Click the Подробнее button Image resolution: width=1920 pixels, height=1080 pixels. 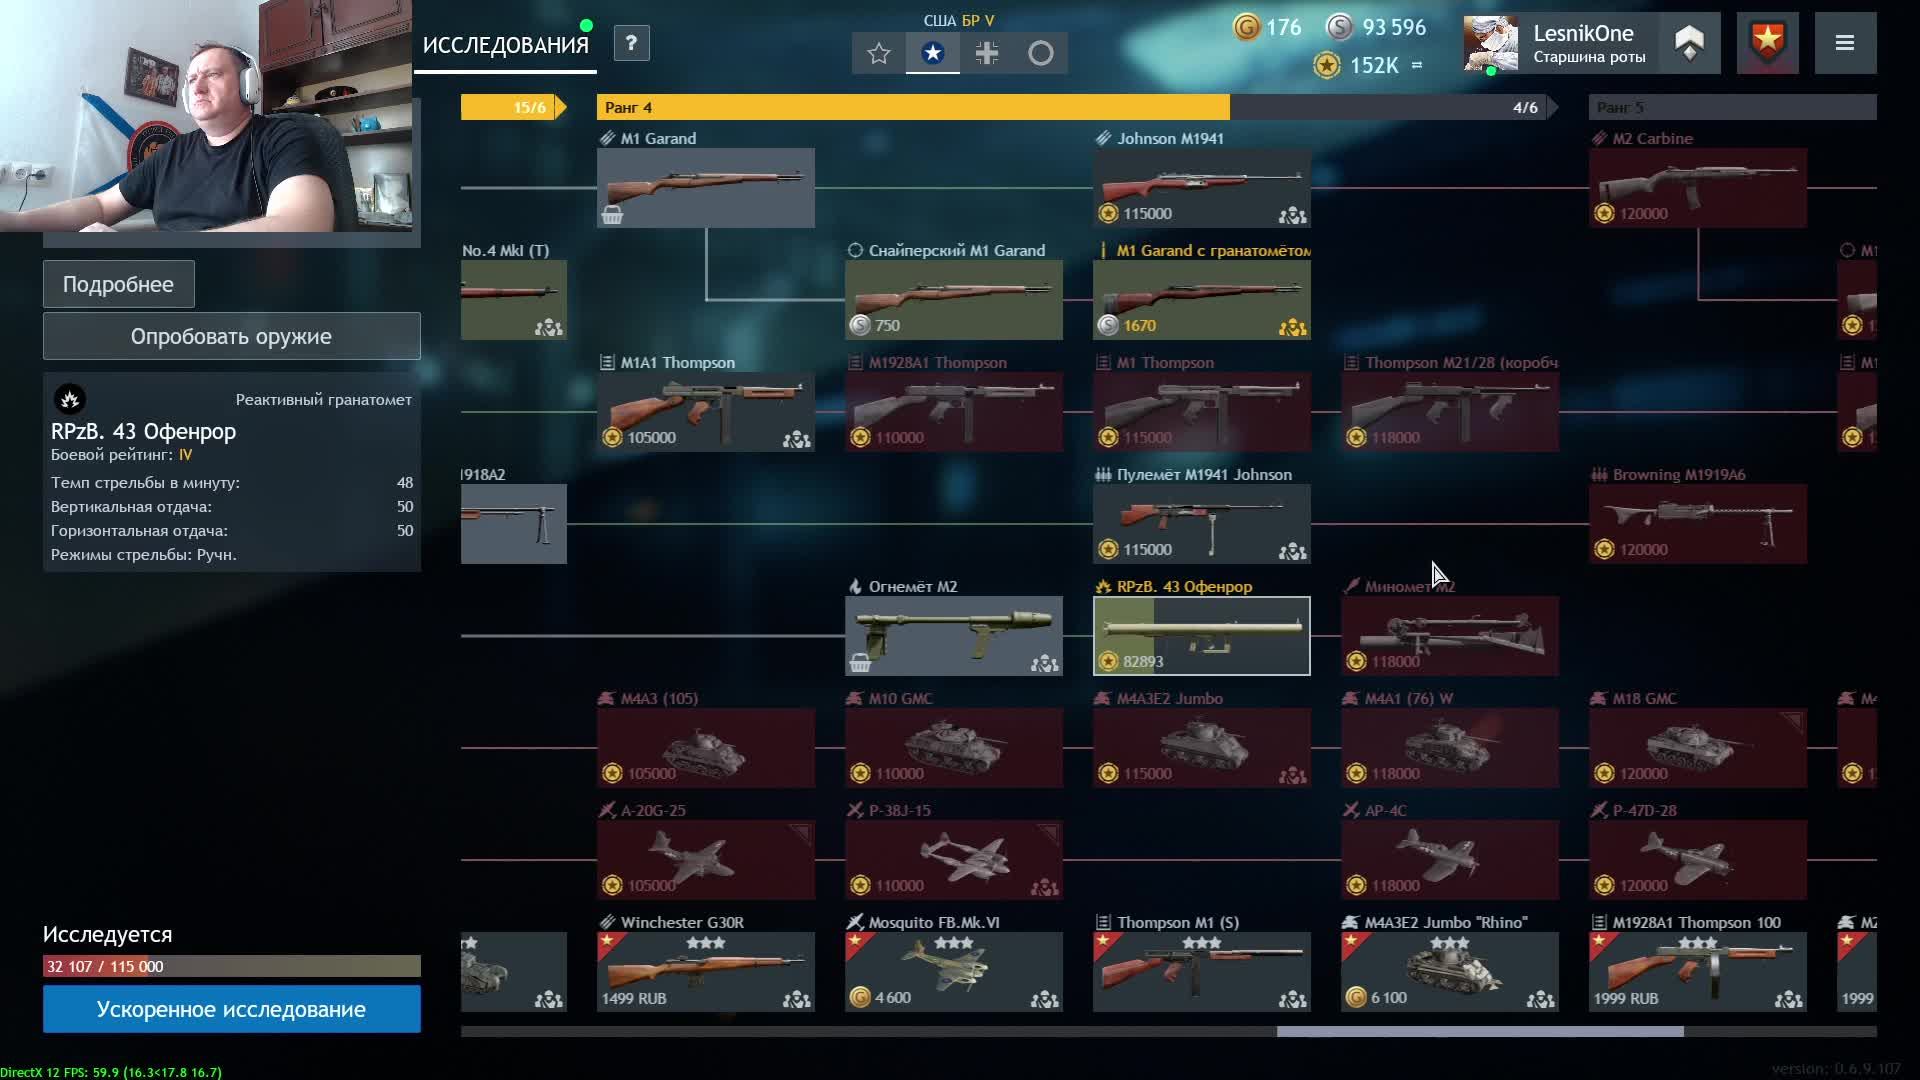pyautogui.click(x=118, y=284)
